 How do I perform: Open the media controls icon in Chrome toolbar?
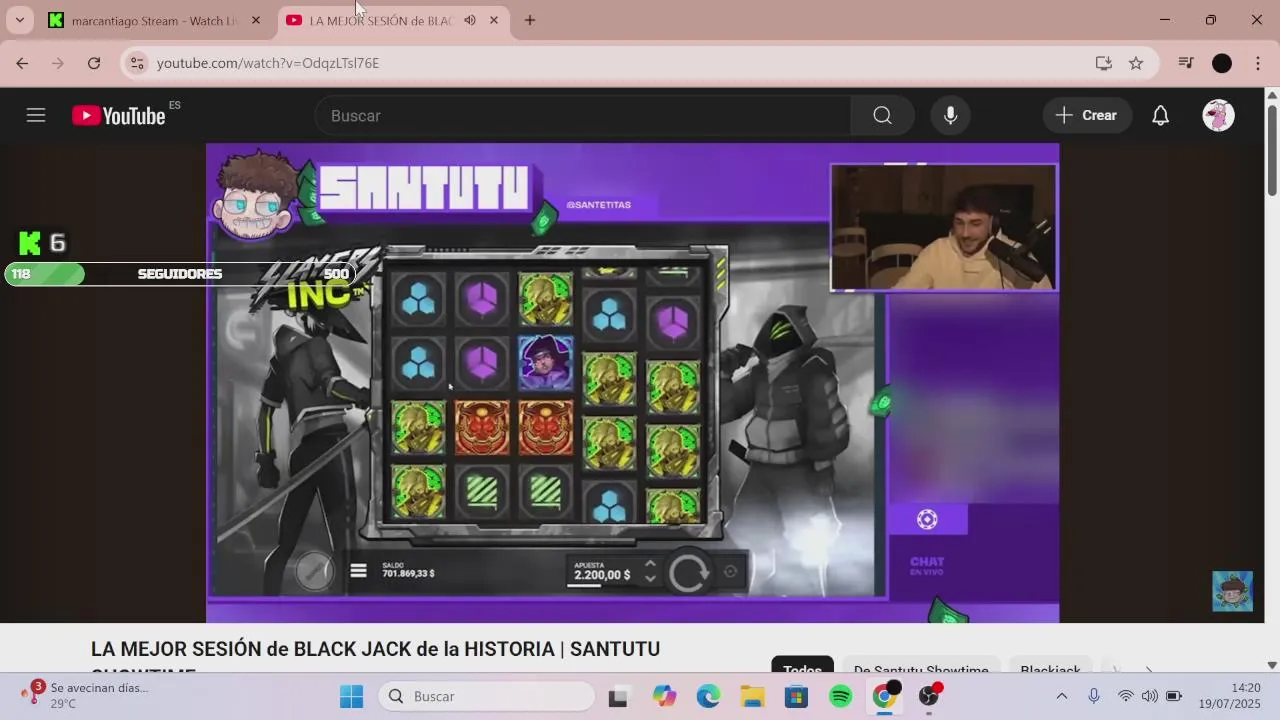point(1186,63)
